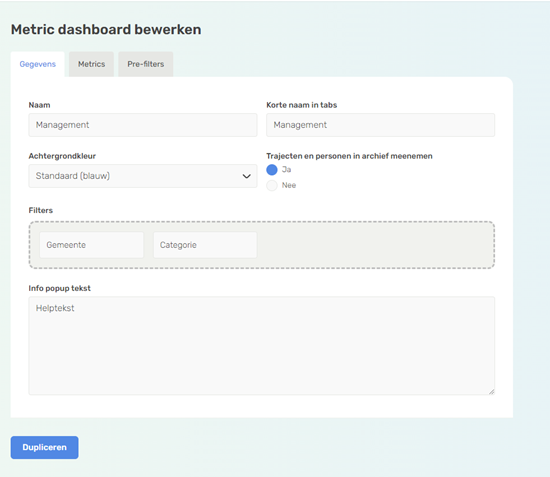The image size is (550, 477).
Task: Click the Dupliceren button
Action: point(45,448)
